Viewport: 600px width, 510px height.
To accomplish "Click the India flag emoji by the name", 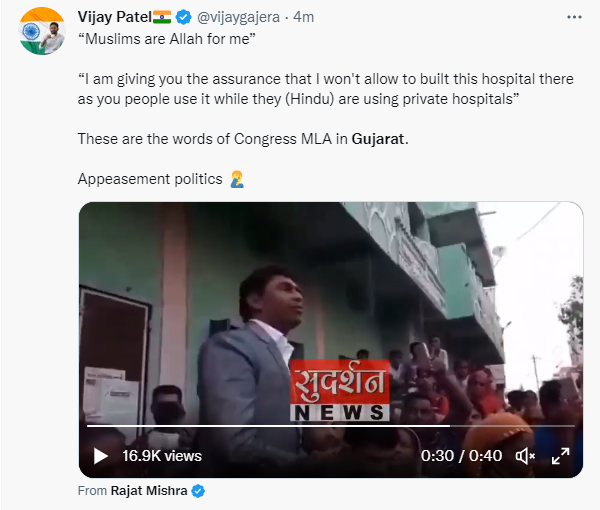I will pos(162,17).
